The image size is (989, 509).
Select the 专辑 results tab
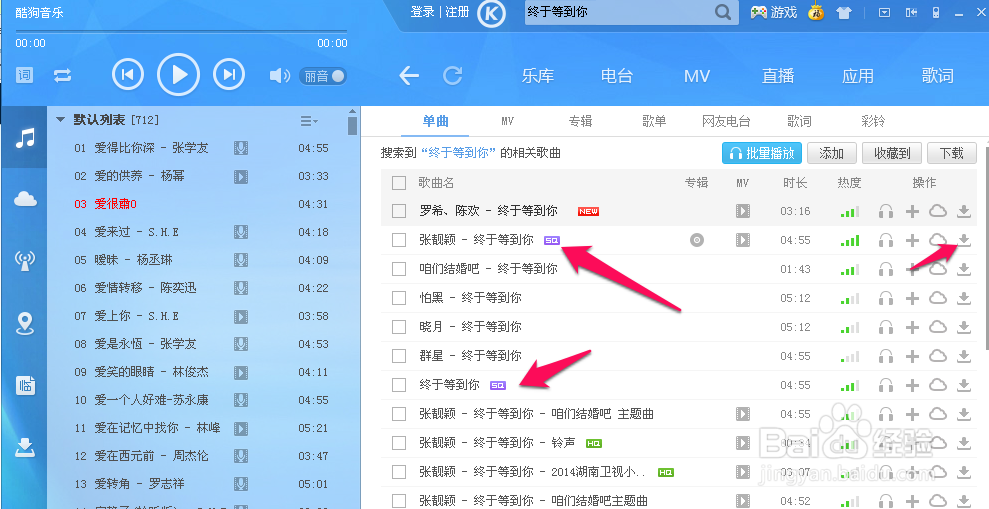[580, 120]
